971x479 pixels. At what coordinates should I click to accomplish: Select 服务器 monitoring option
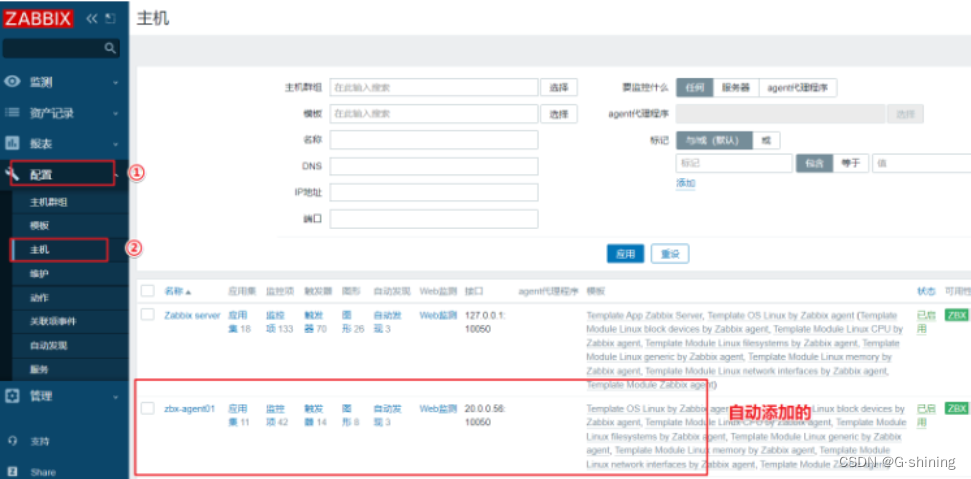tap(736, 87)
